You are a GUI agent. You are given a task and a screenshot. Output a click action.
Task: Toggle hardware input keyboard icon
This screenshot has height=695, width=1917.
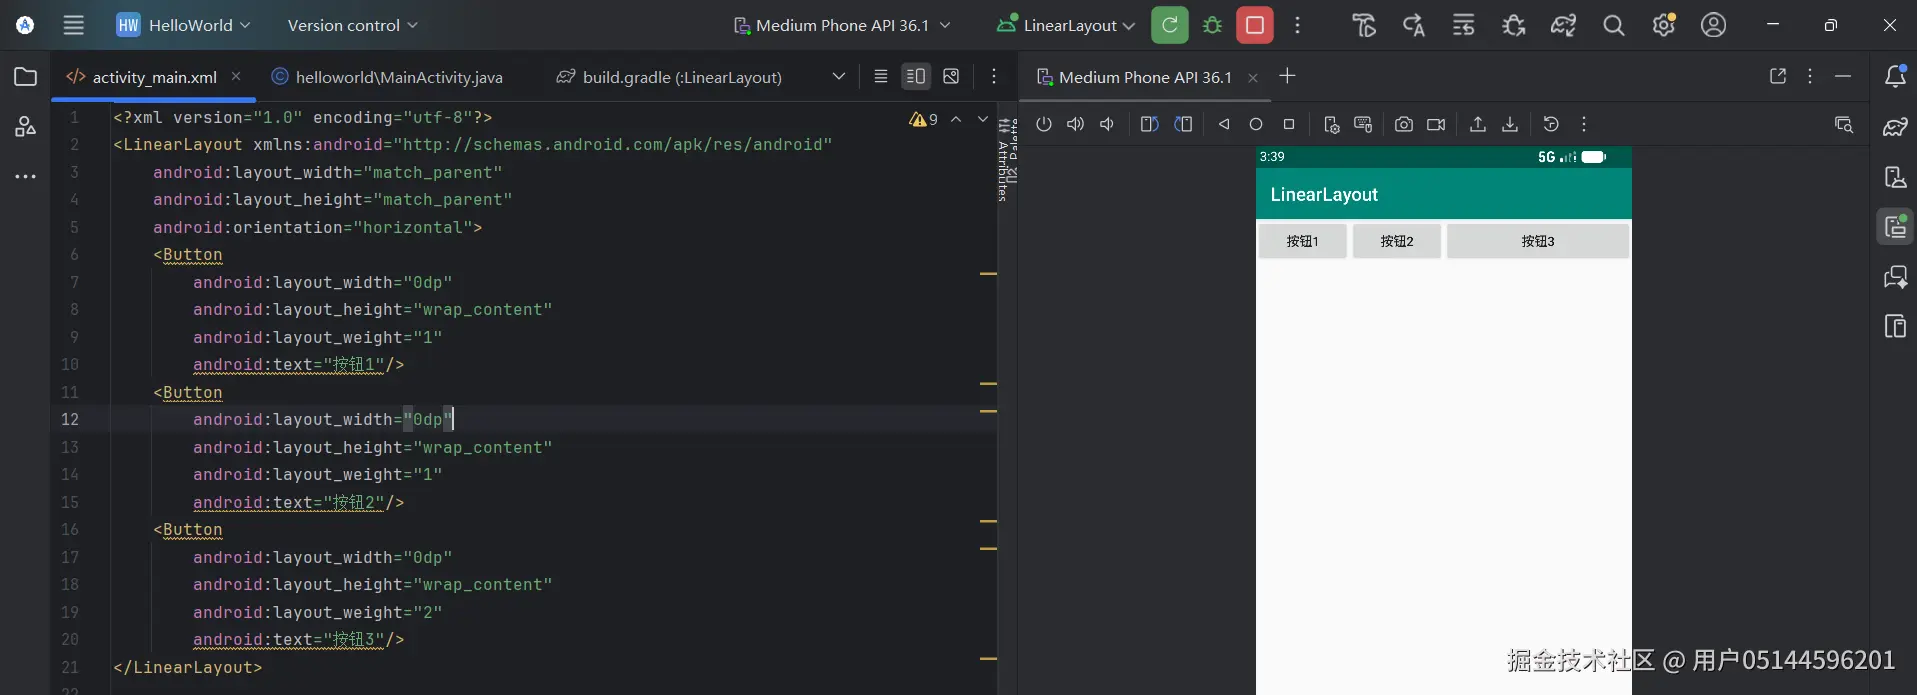click(1363, 124)
